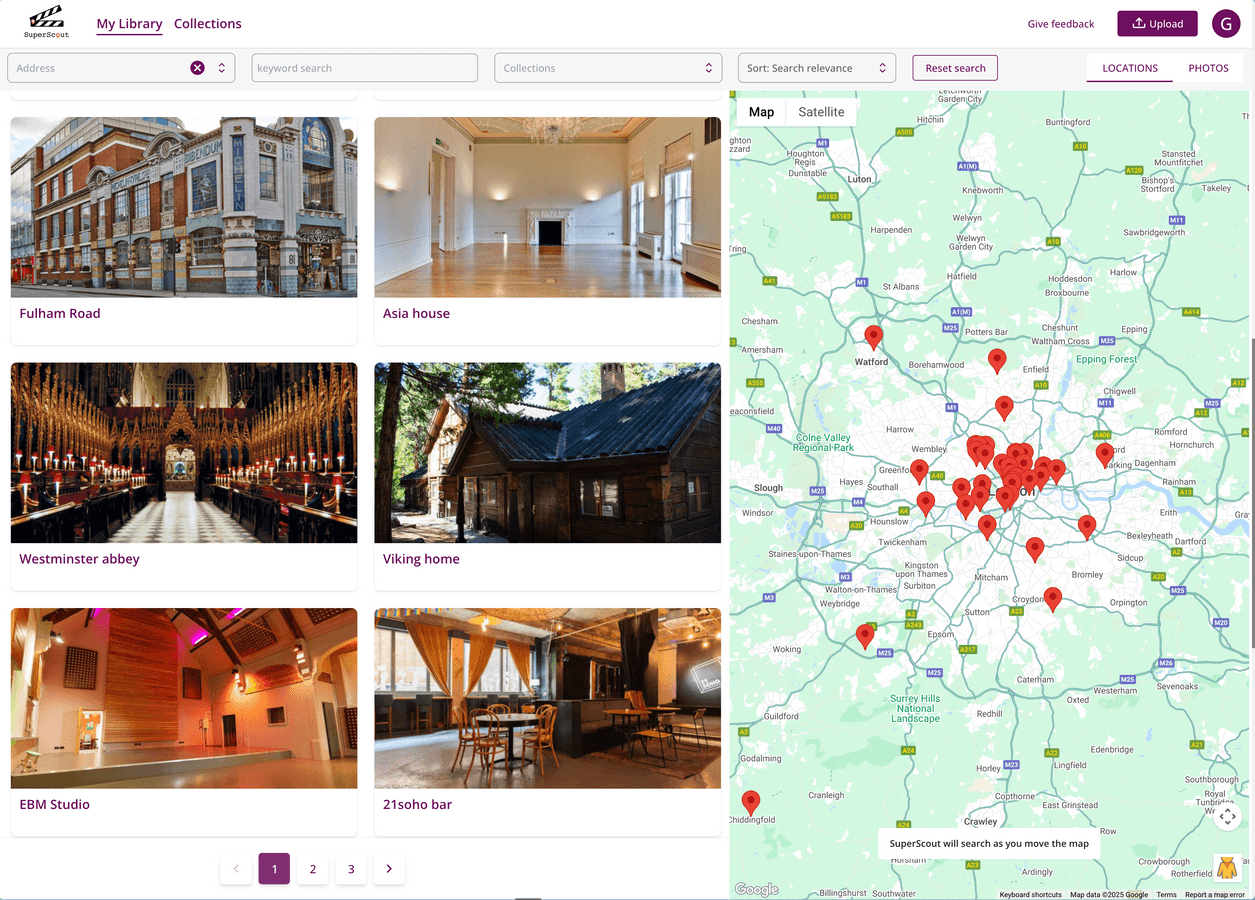Open the Give feedback link

tap(1061, 24)
